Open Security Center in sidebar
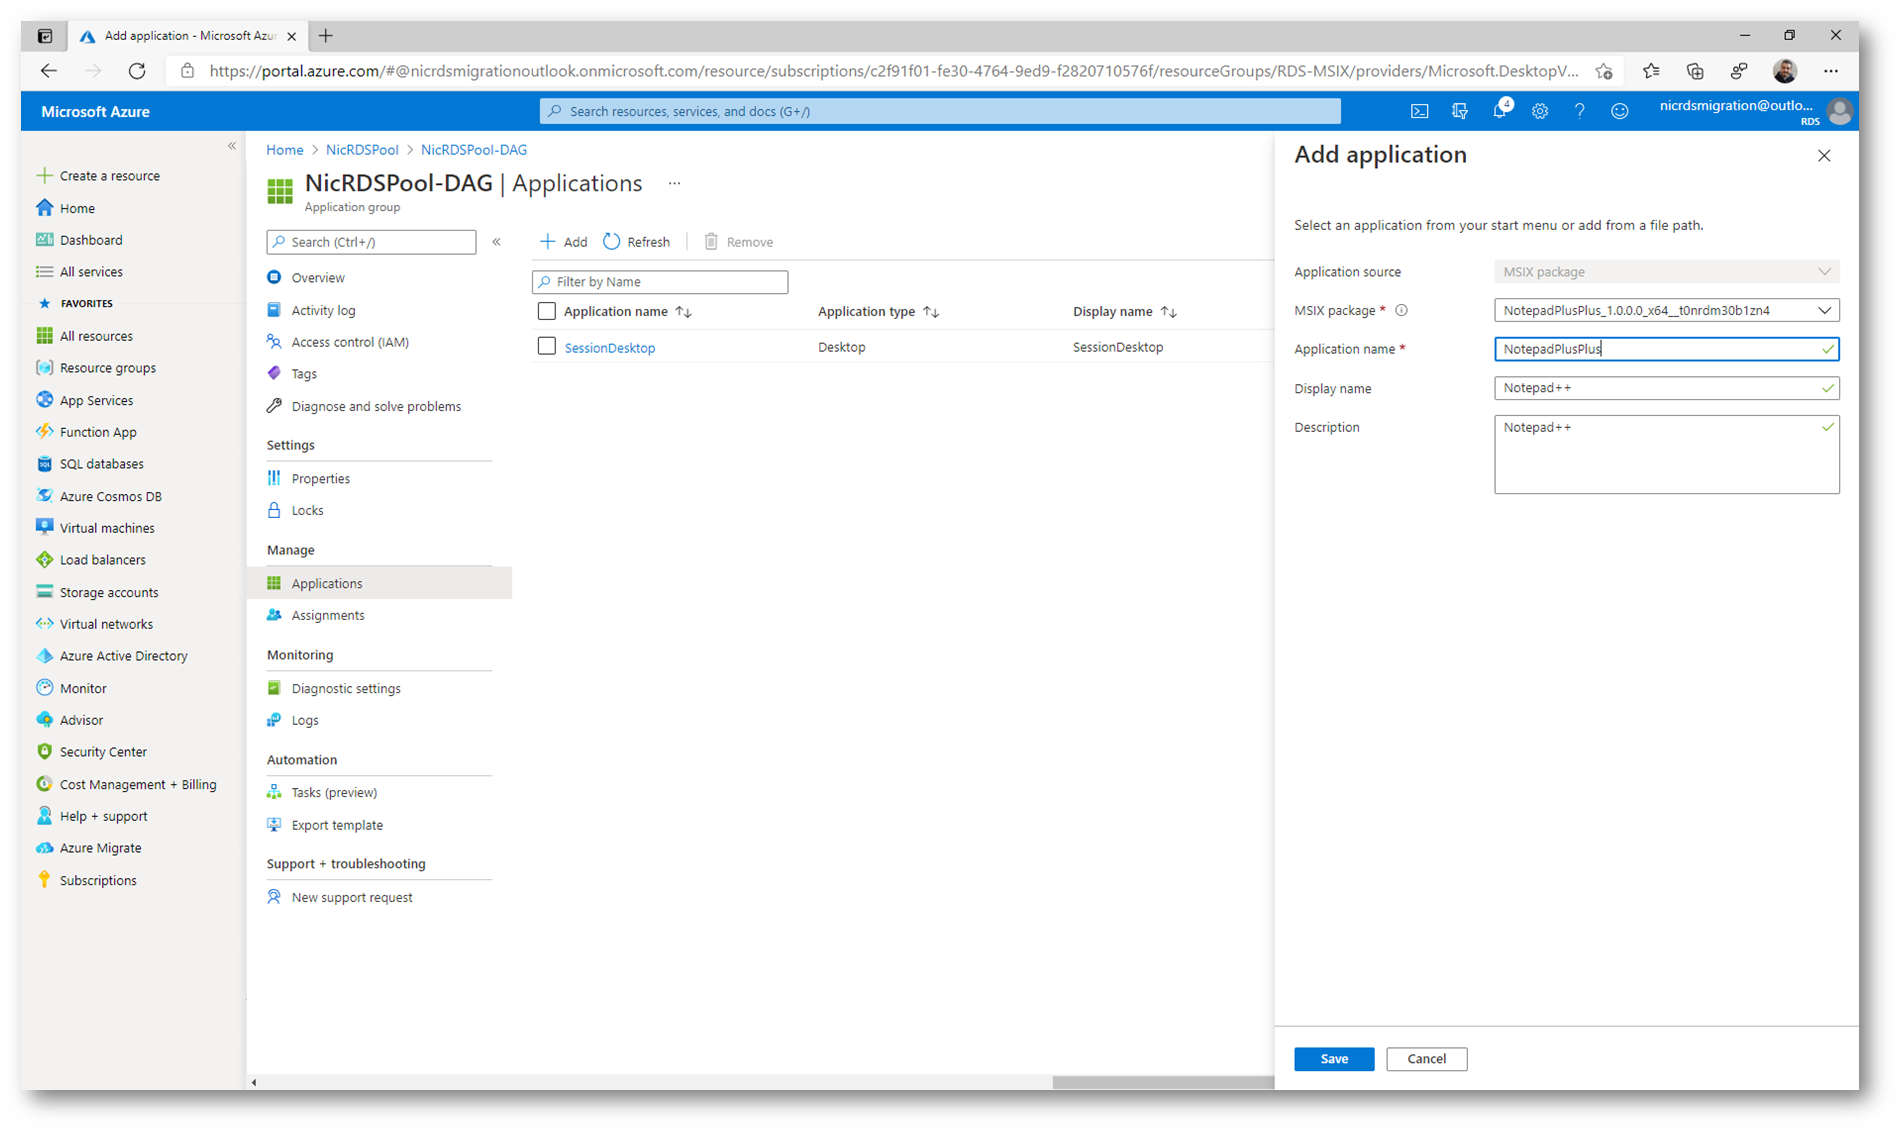The width and height of the screenshot is (1901, 1132). click(x=91, y=752)
